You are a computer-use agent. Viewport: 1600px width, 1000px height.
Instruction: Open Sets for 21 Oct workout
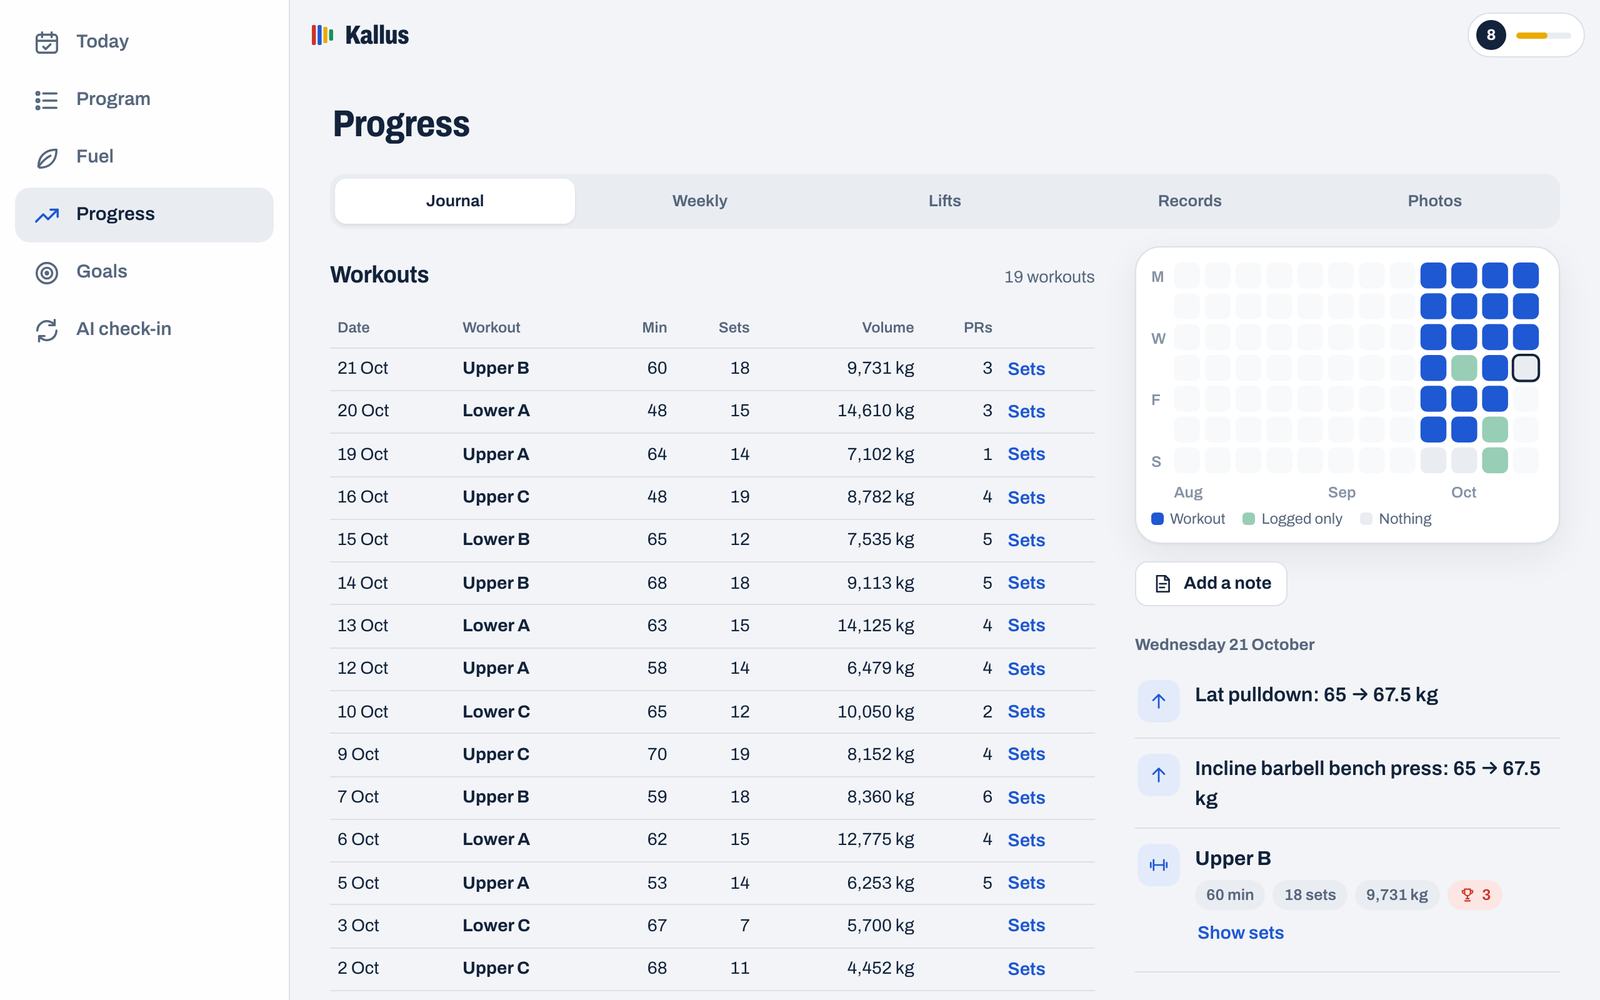[x=1026, y=369]
